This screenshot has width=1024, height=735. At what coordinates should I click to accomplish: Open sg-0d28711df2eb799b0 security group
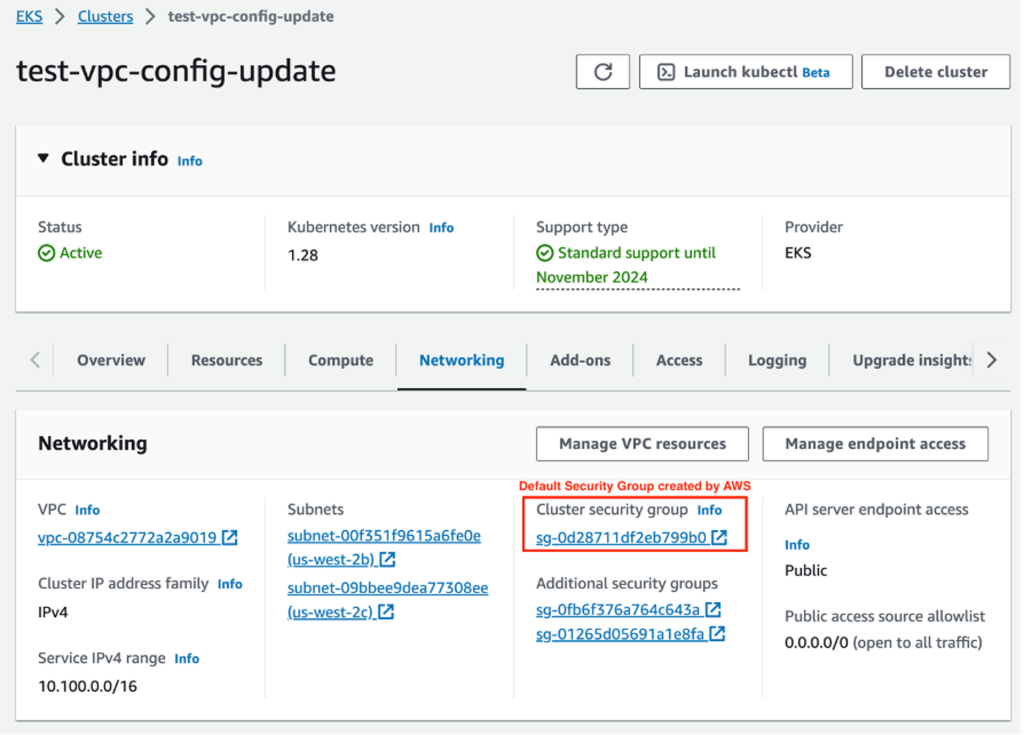tap(621, 538)
